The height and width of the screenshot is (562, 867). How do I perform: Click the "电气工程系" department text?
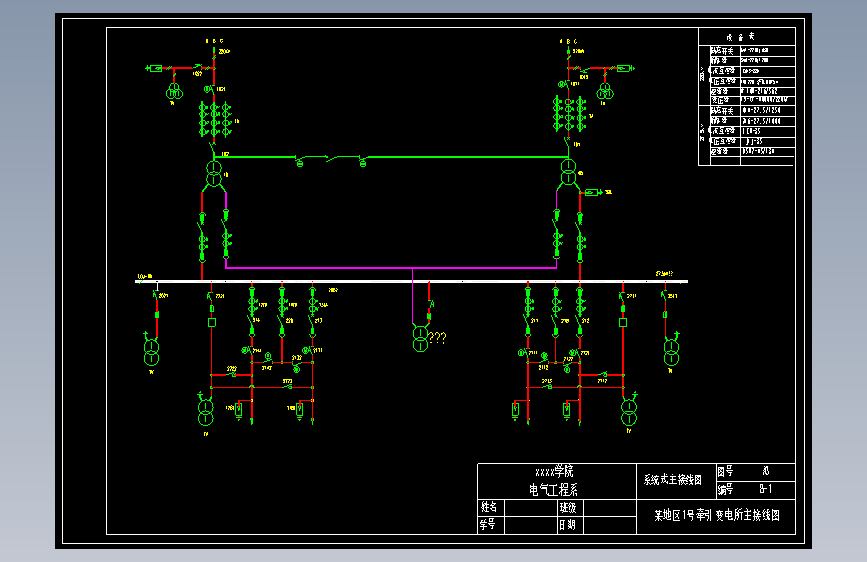(x=553, y=490)
